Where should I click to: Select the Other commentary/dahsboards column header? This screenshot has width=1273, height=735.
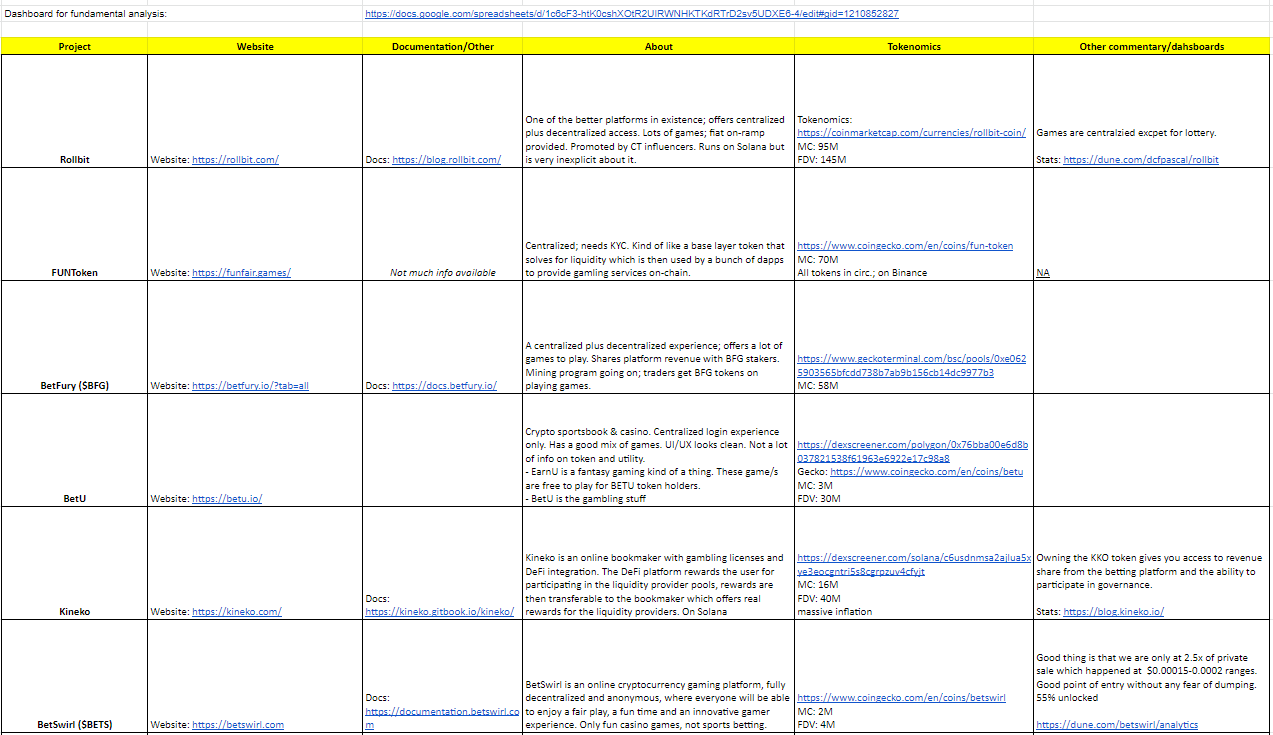(1152, 46)
